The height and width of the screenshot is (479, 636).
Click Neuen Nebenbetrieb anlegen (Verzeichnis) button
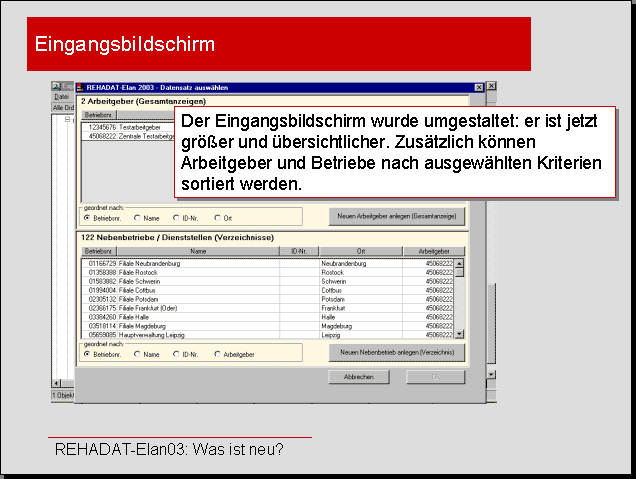coord(397,353)
